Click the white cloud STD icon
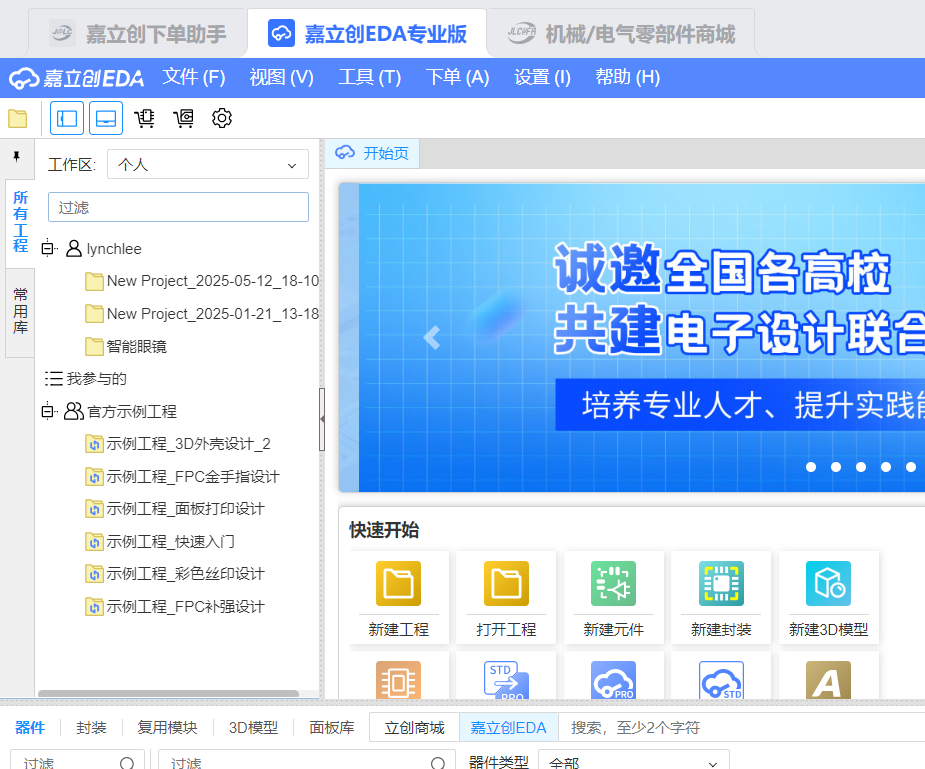 coord(721,680)
